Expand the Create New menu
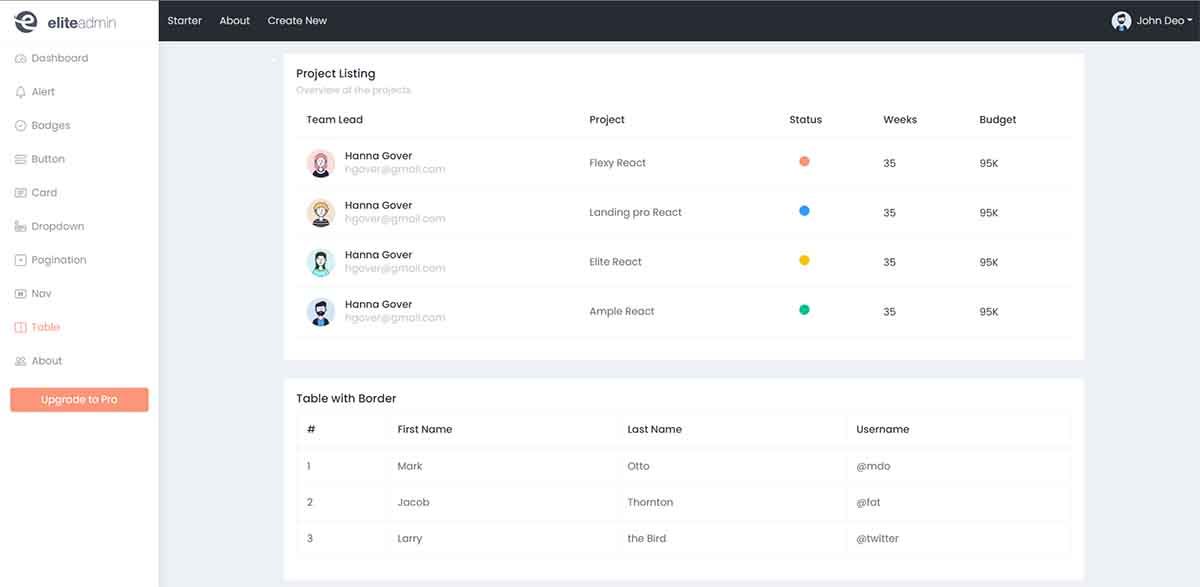The width and height of the screenshot is (1200, 587). click(x=297, y=20)
